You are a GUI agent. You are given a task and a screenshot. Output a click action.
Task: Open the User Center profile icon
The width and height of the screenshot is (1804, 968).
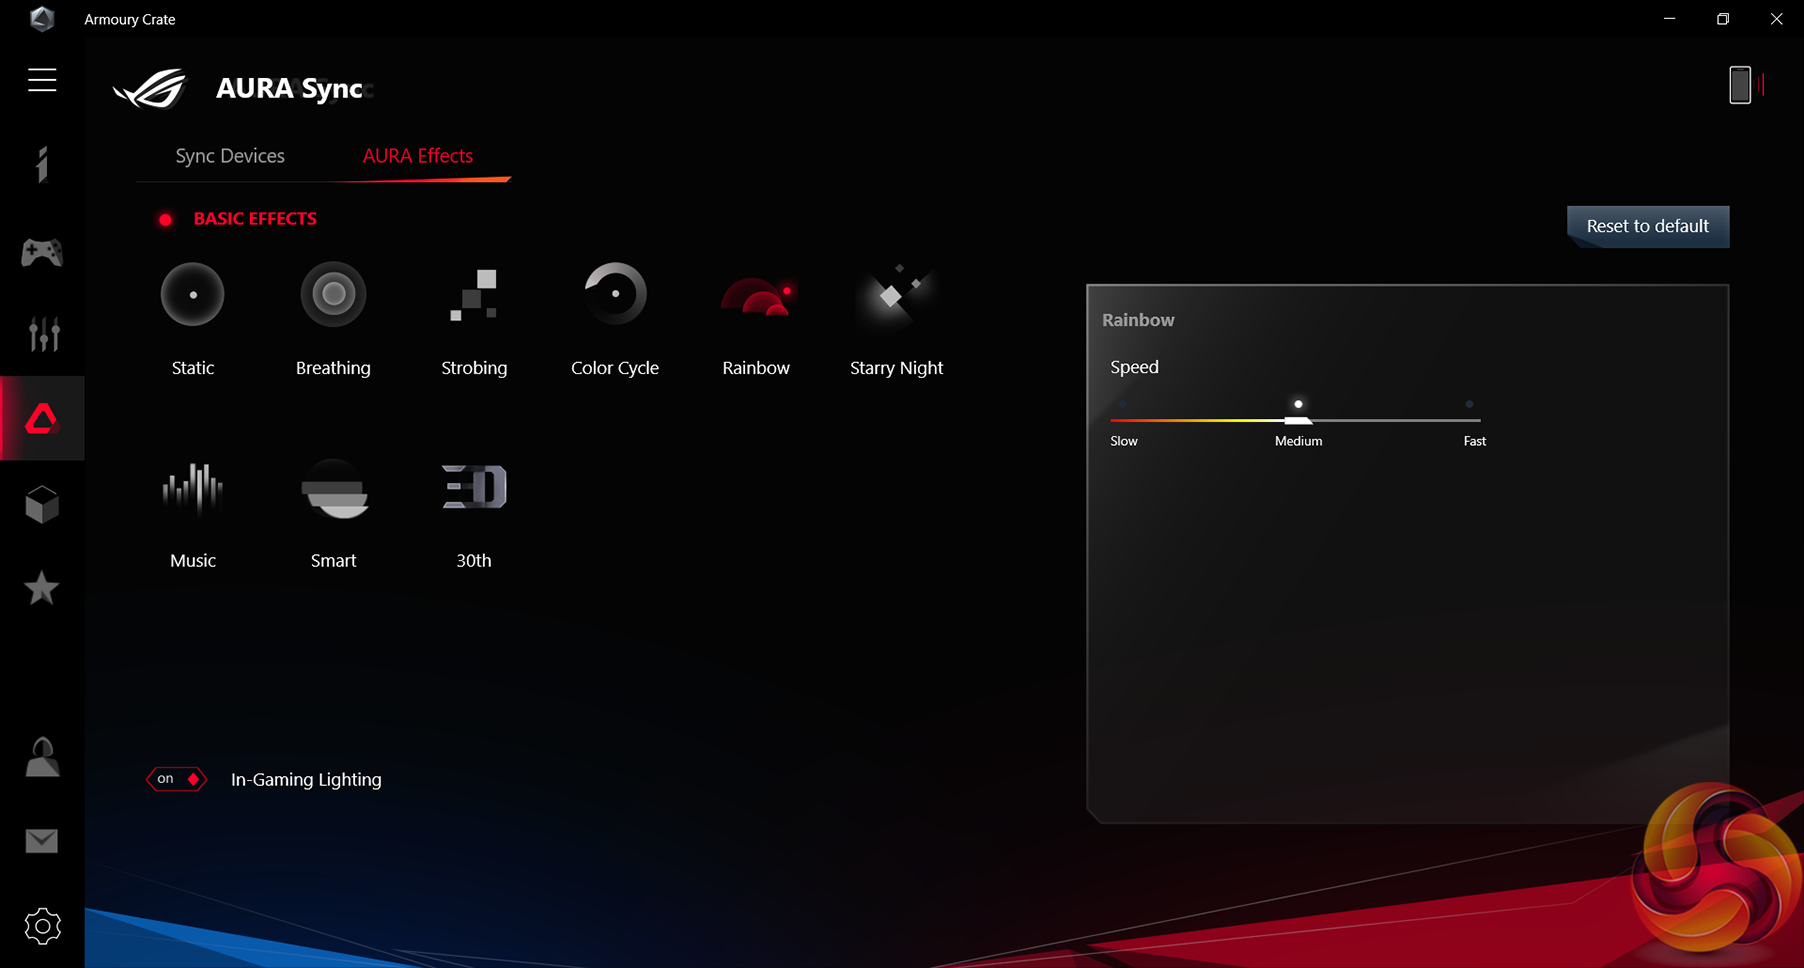42,757
